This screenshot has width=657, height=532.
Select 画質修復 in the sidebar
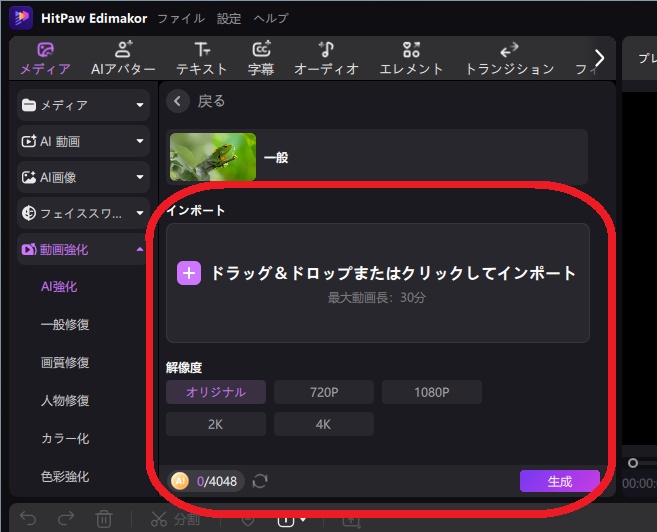pos(65,362)
